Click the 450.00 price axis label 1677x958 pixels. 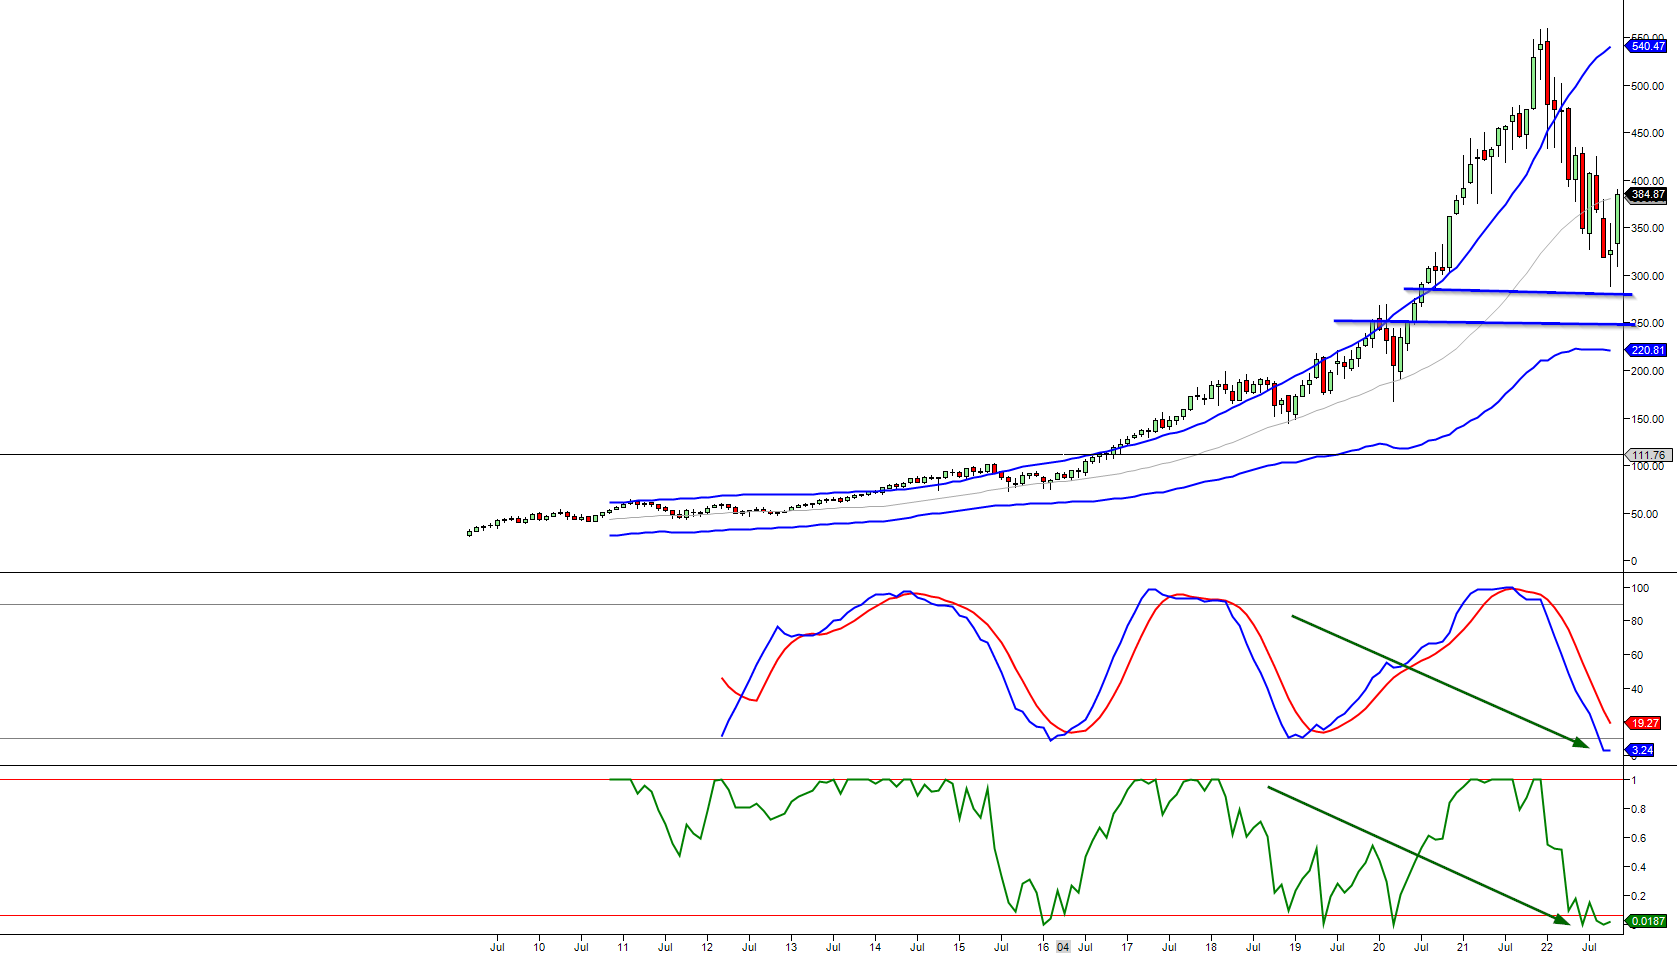tap(1648, 133)
